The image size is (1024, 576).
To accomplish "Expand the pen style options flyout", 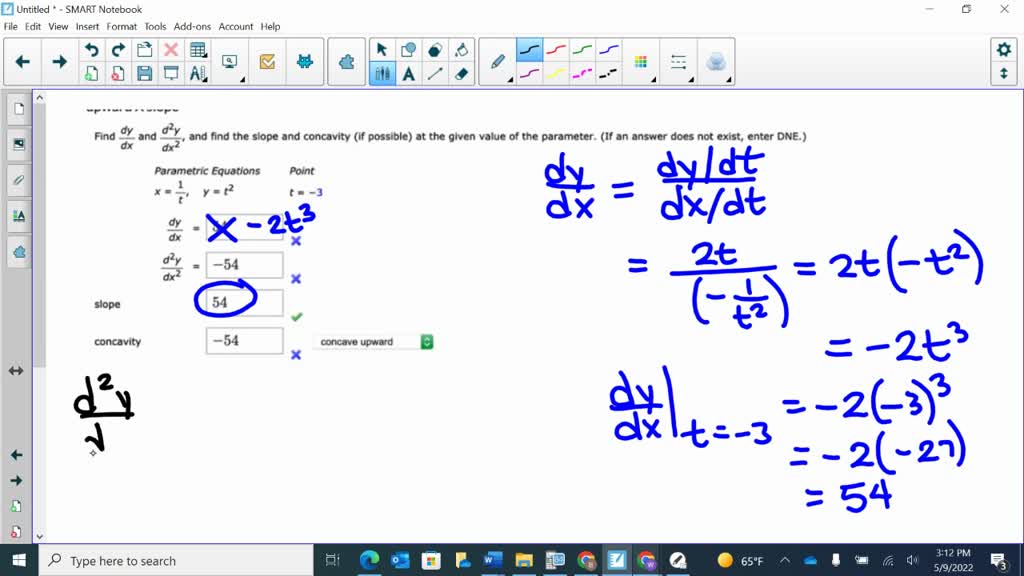I will tap(510, 80).
